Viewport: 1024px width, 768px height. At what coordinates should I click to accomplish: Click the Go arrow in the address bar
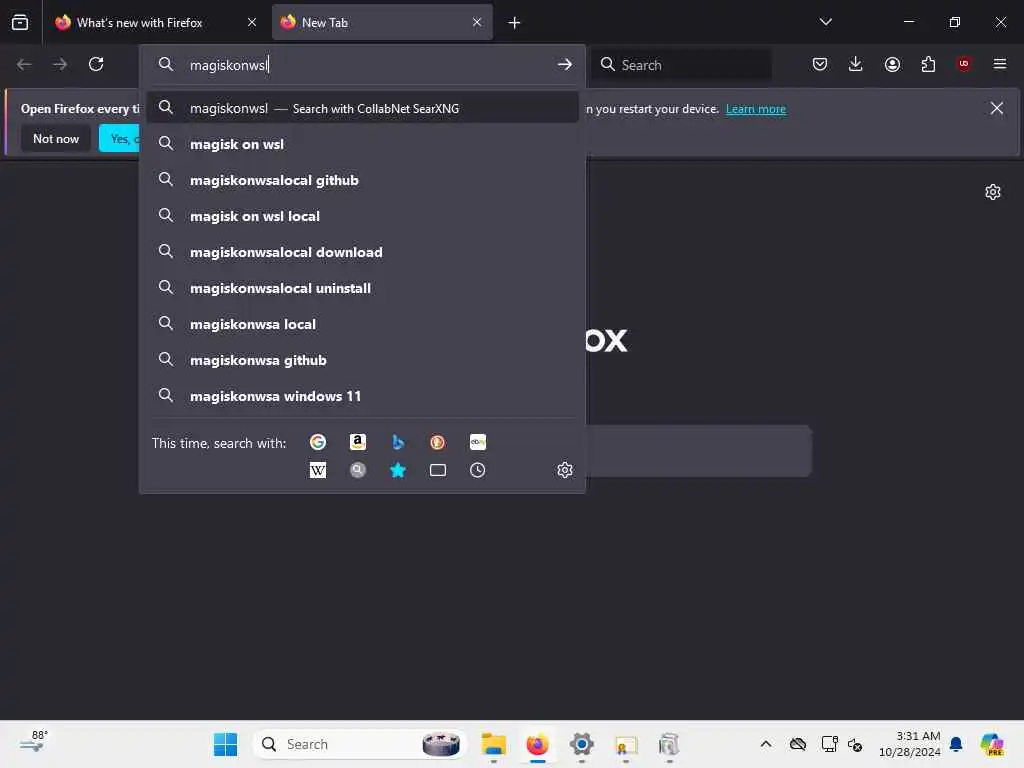tap(565, 64)
